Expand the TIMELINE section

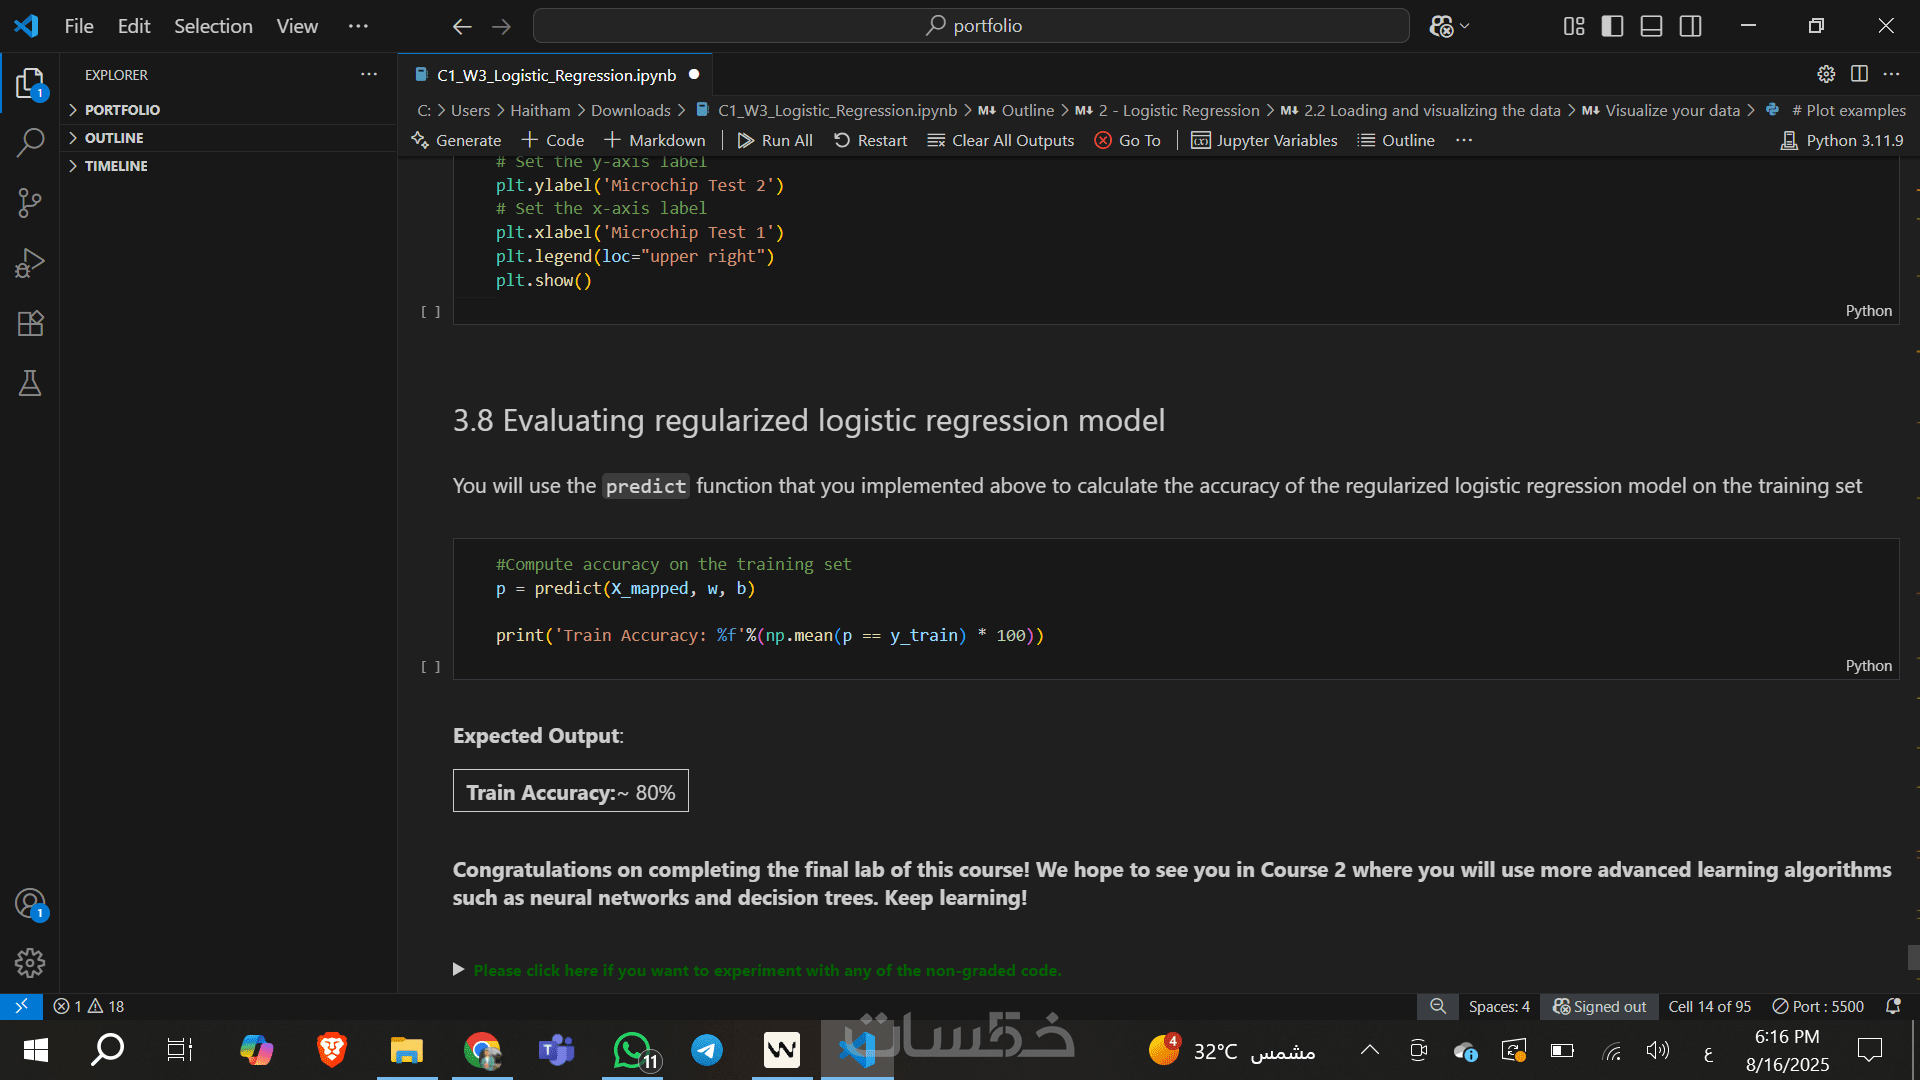116,166
